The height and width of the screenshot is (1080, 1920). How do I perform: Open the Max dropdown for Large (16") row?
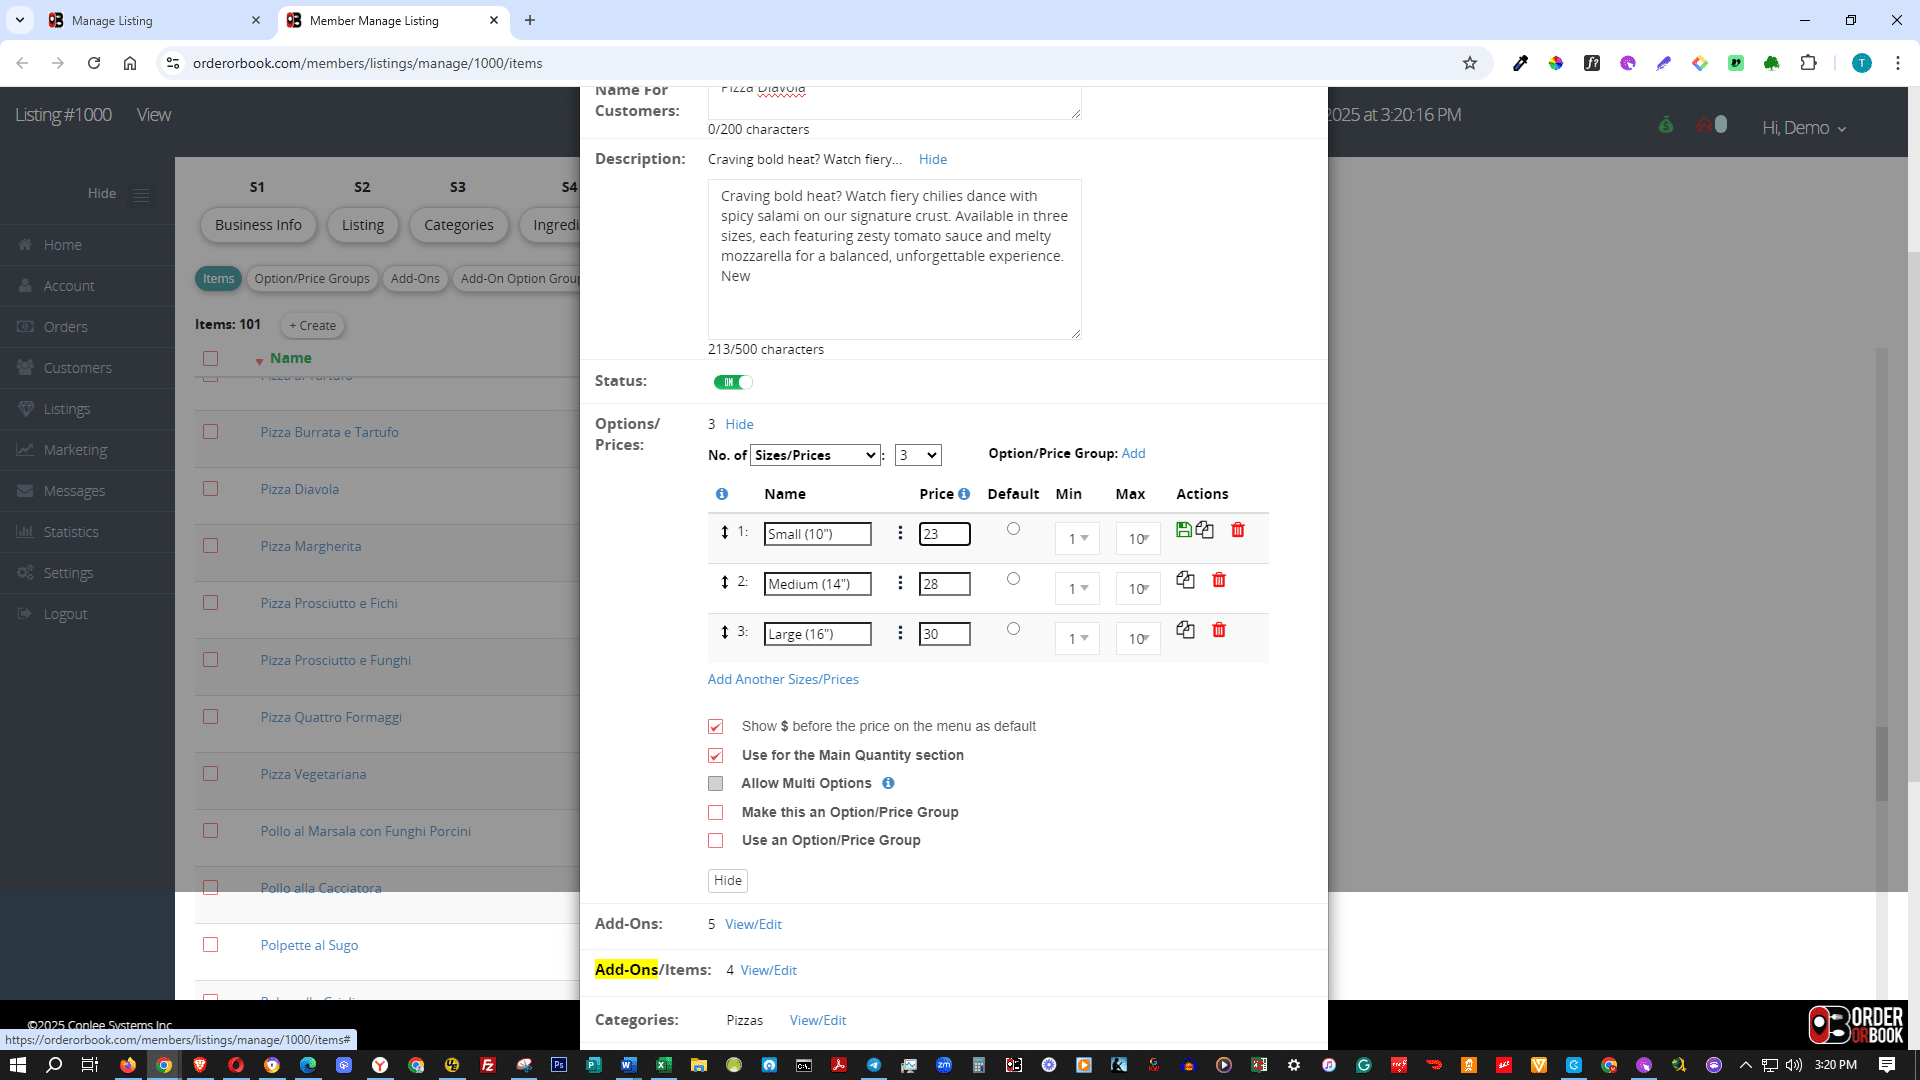point(1138,639)
